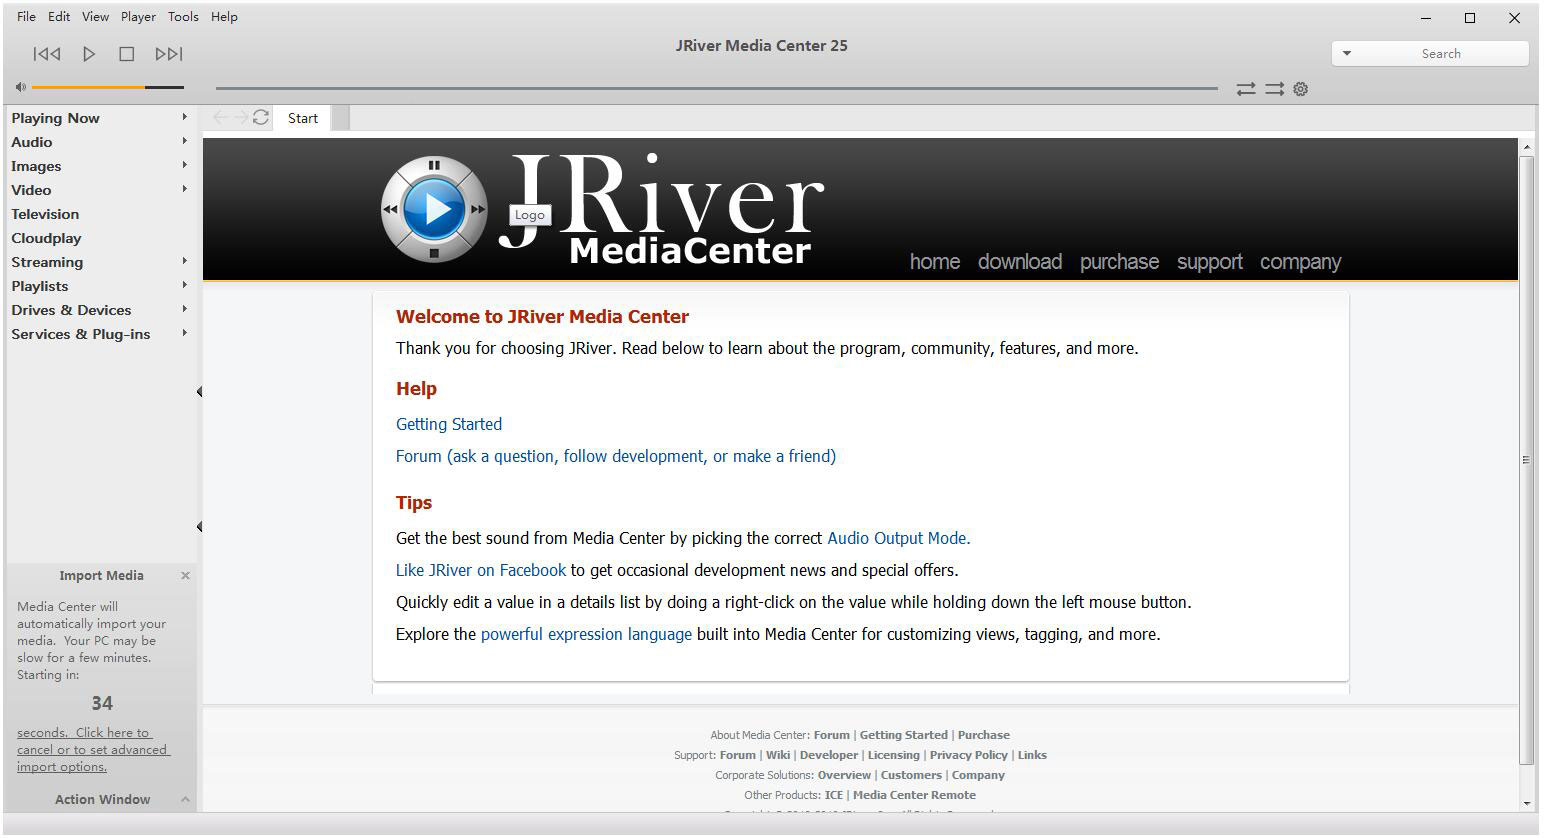The image size is (1544, 838).
Task: Adjust the volume slider
Action: pyautogui.click(x=105, y=87)
